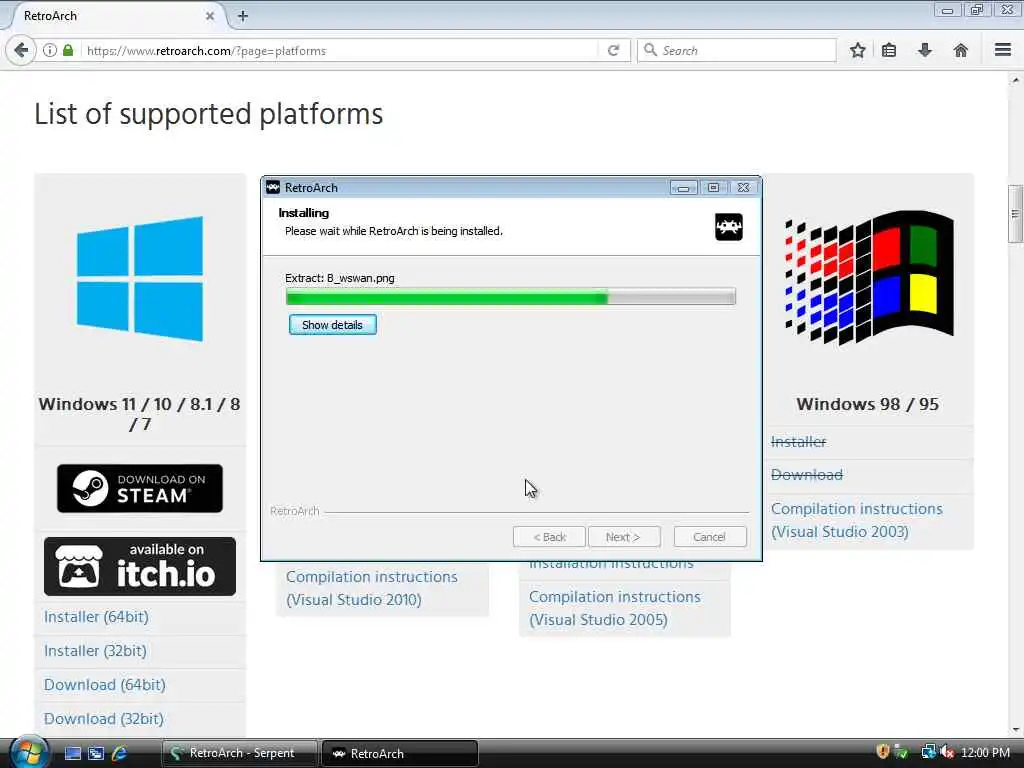1024x768 pixels.
Task: Open a new browser tab
Action: click(243, 16)
